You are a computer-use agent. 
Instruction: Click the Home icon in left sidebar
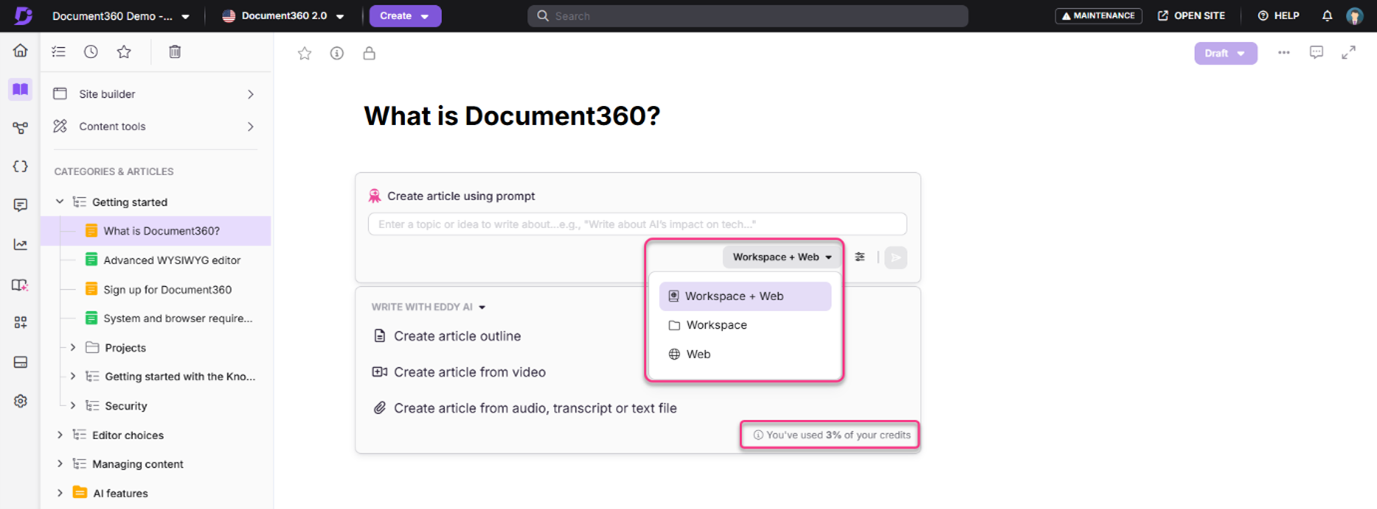(x=20, y=51)
